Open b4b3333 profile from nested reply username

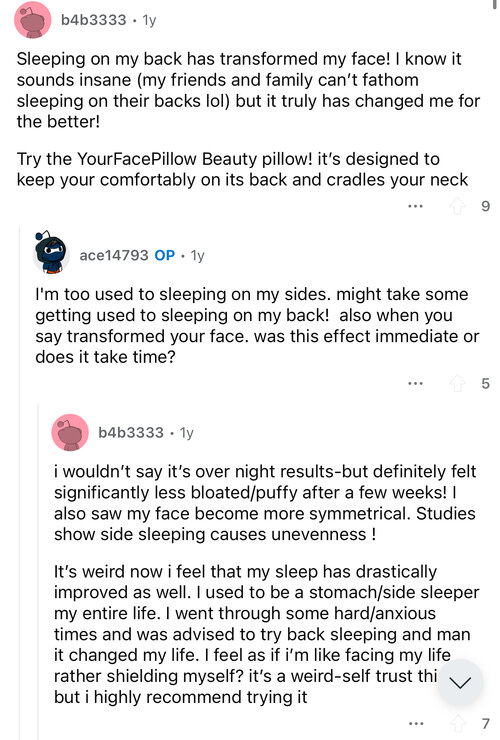[131, 432]
